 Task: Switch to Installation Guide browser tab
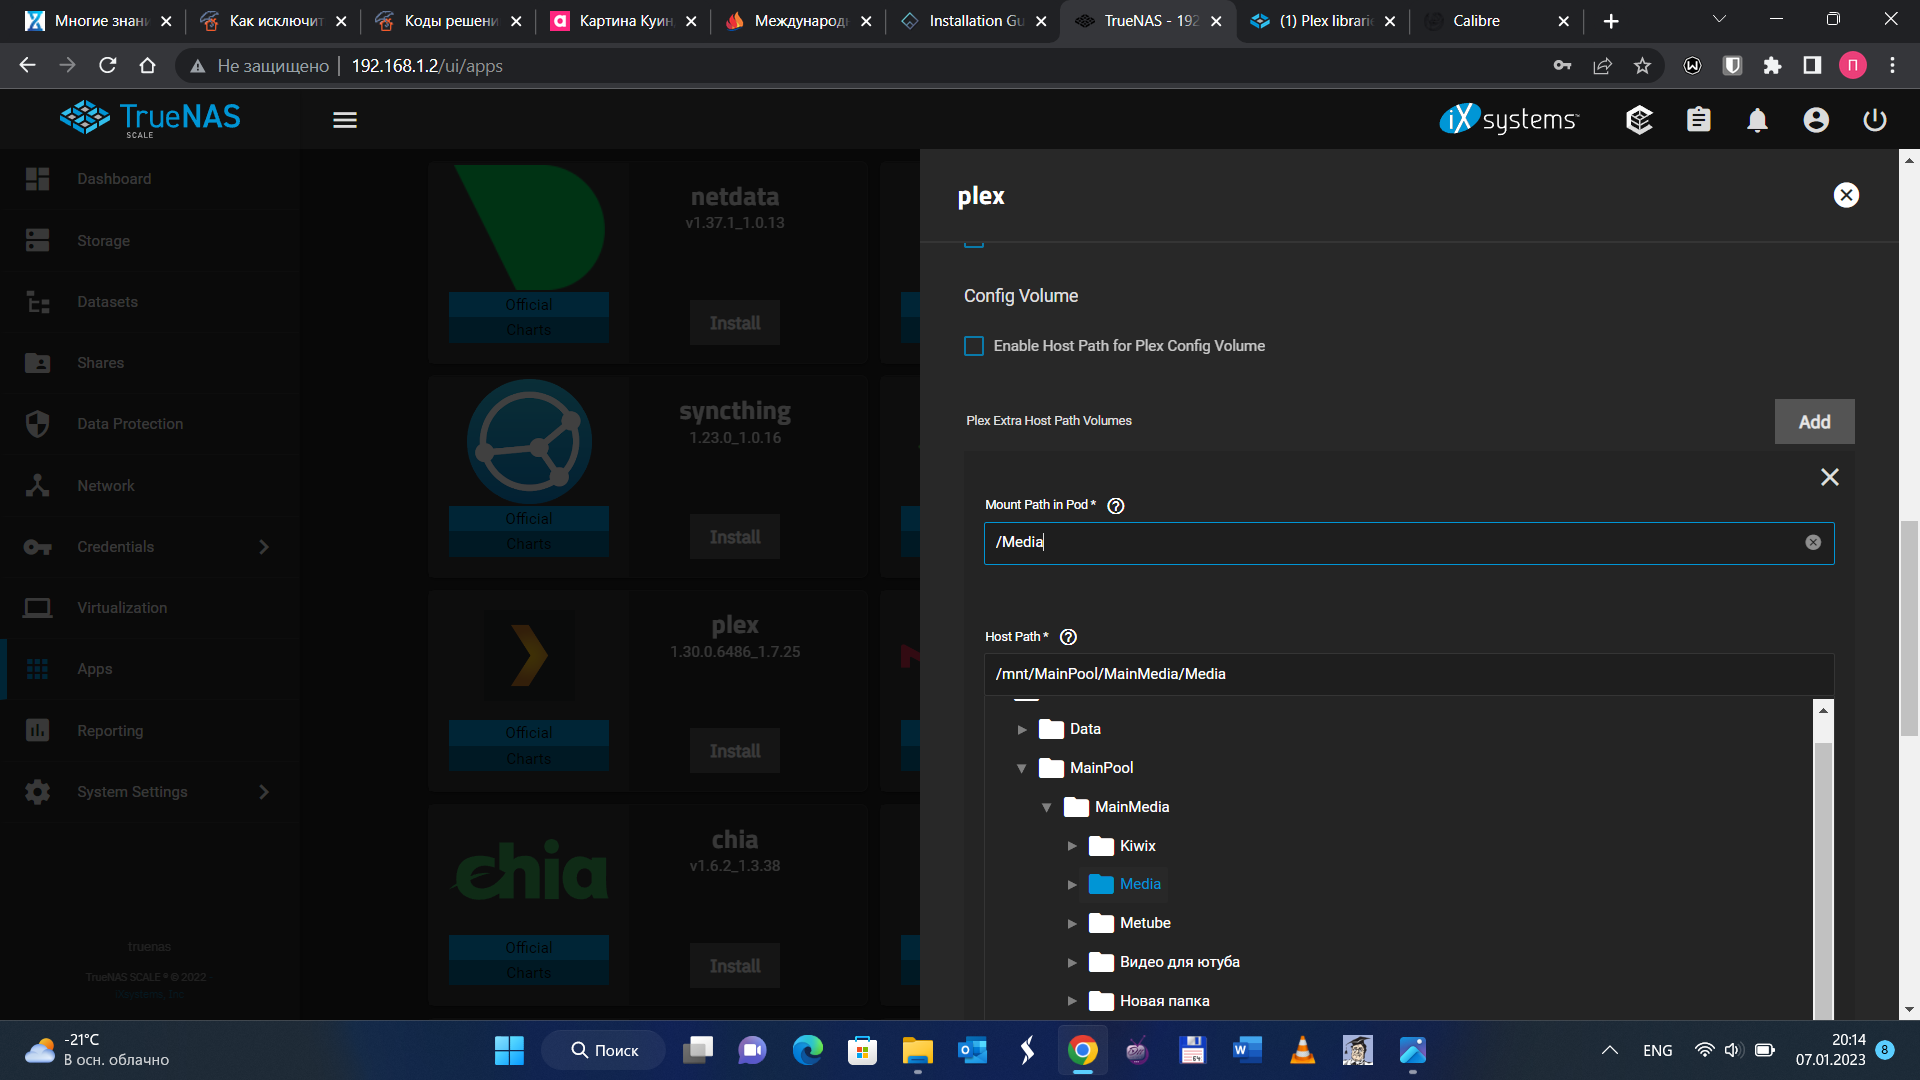tap(972, 21)
